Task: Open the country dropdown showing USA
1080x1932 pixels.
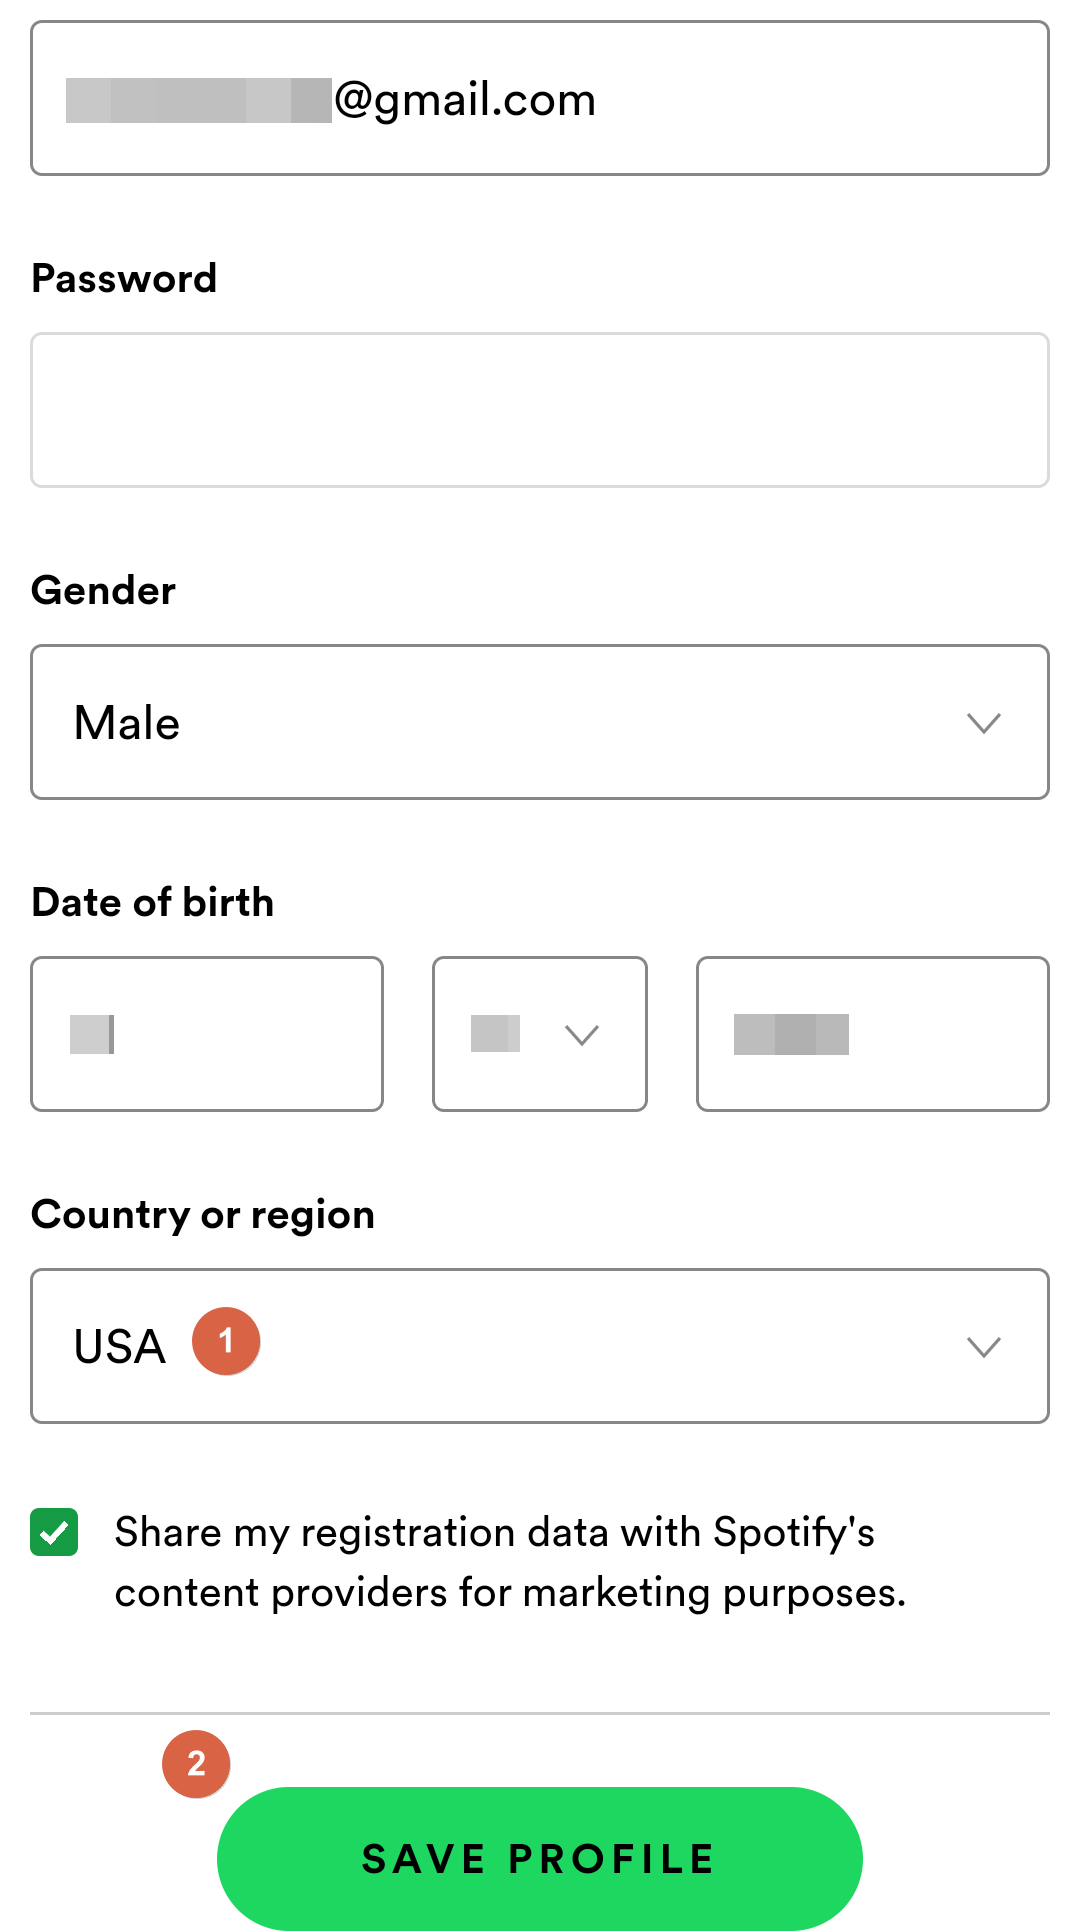Action: tap(540, 1346)
